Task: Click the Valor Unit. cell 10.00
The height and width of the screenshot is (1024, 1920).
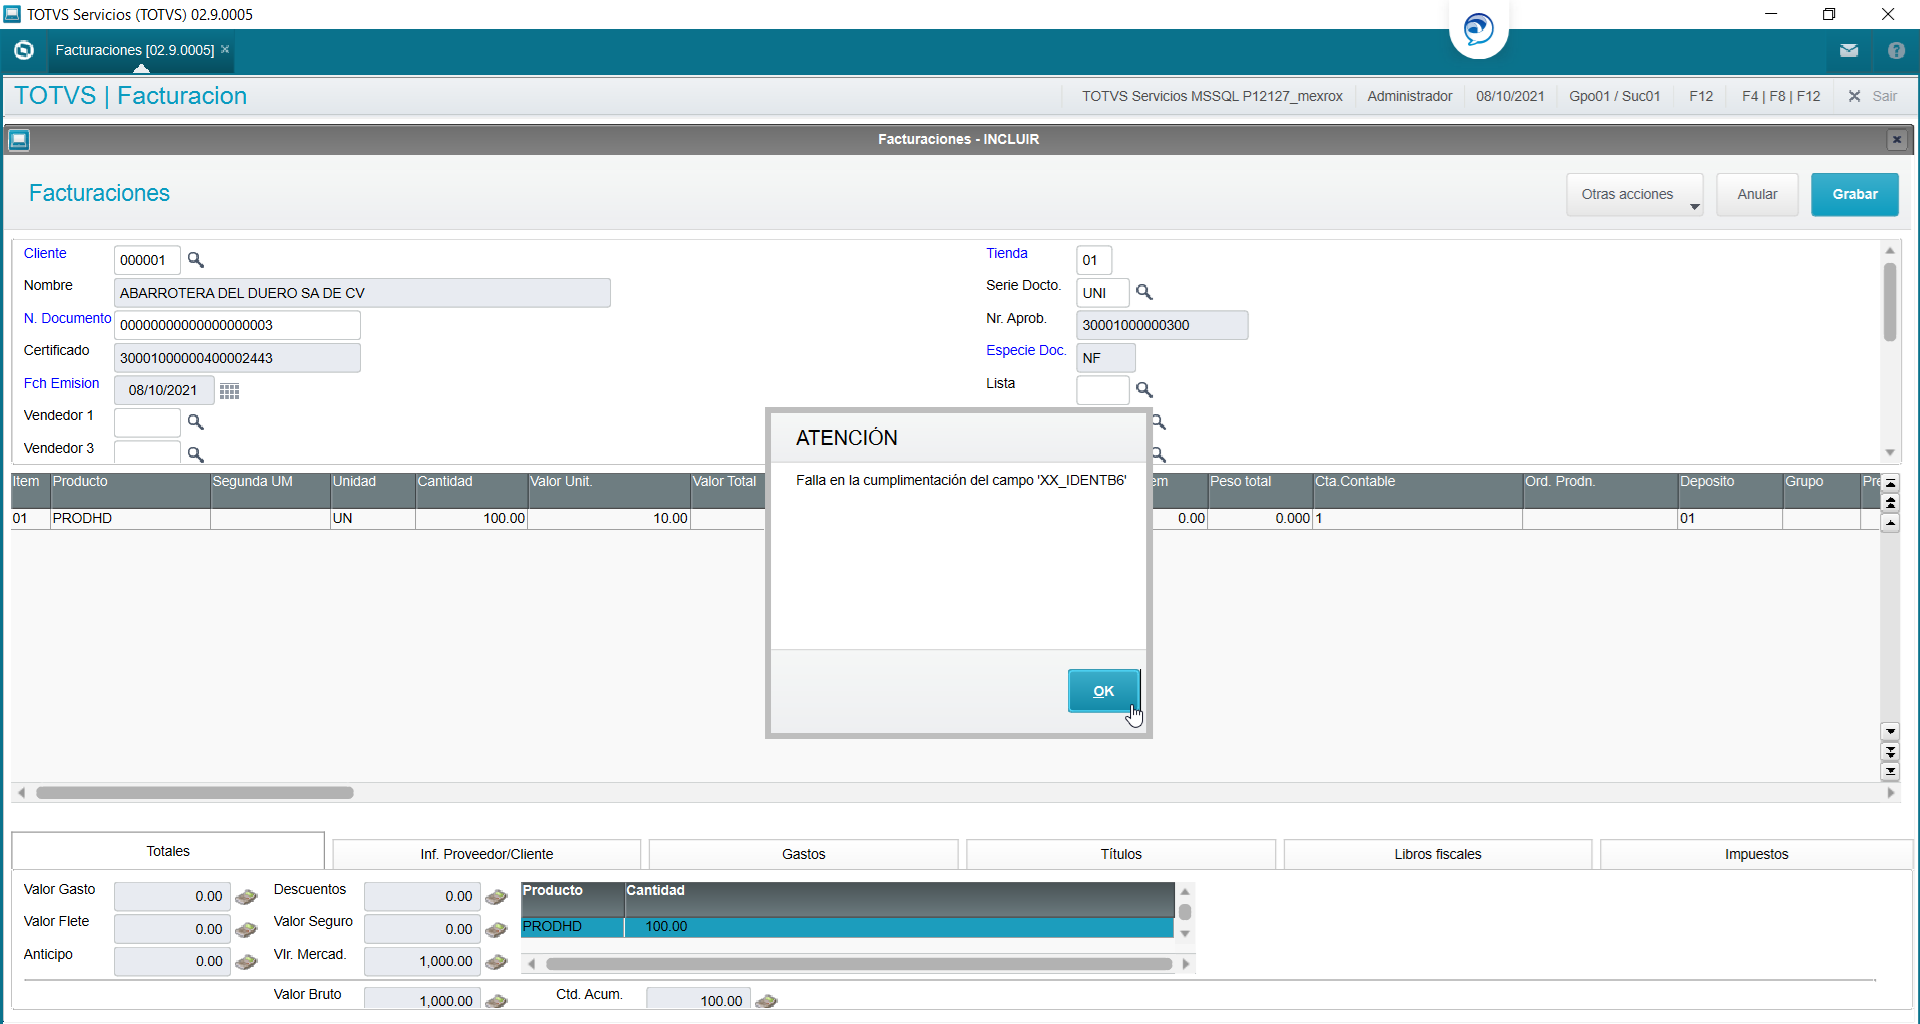Action: (x=609, y=518)
